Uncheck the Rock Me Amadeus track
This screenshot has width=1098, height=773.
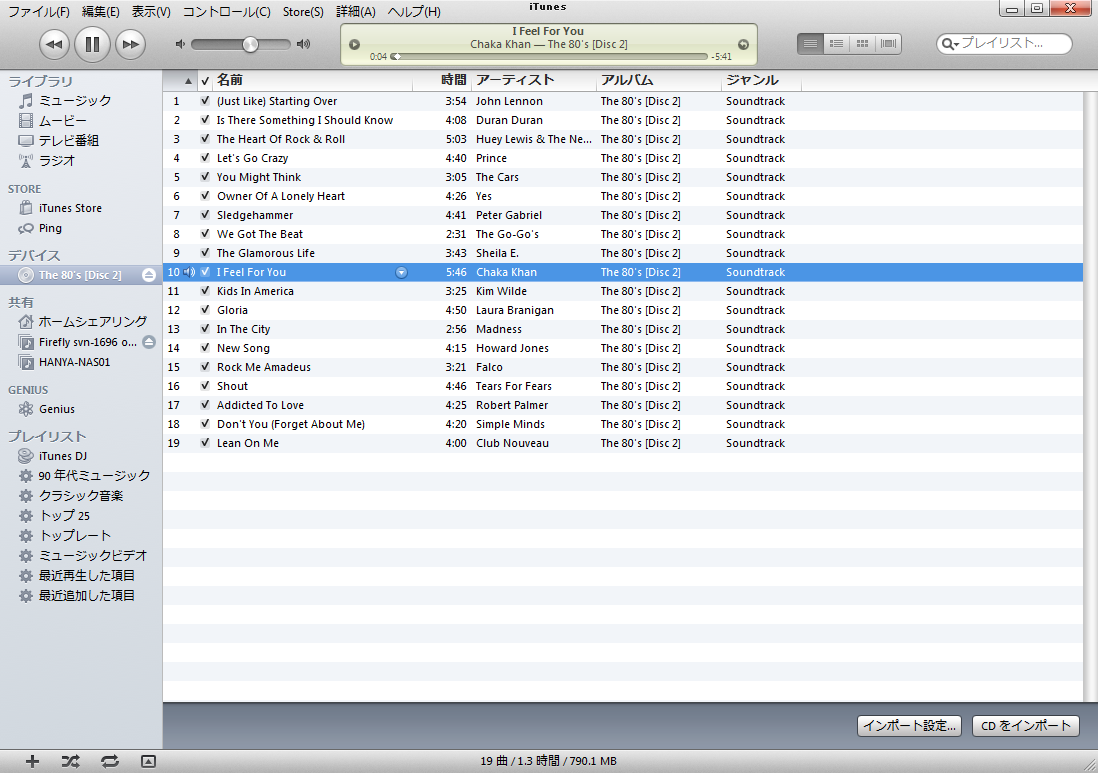(x=205, y=367)
